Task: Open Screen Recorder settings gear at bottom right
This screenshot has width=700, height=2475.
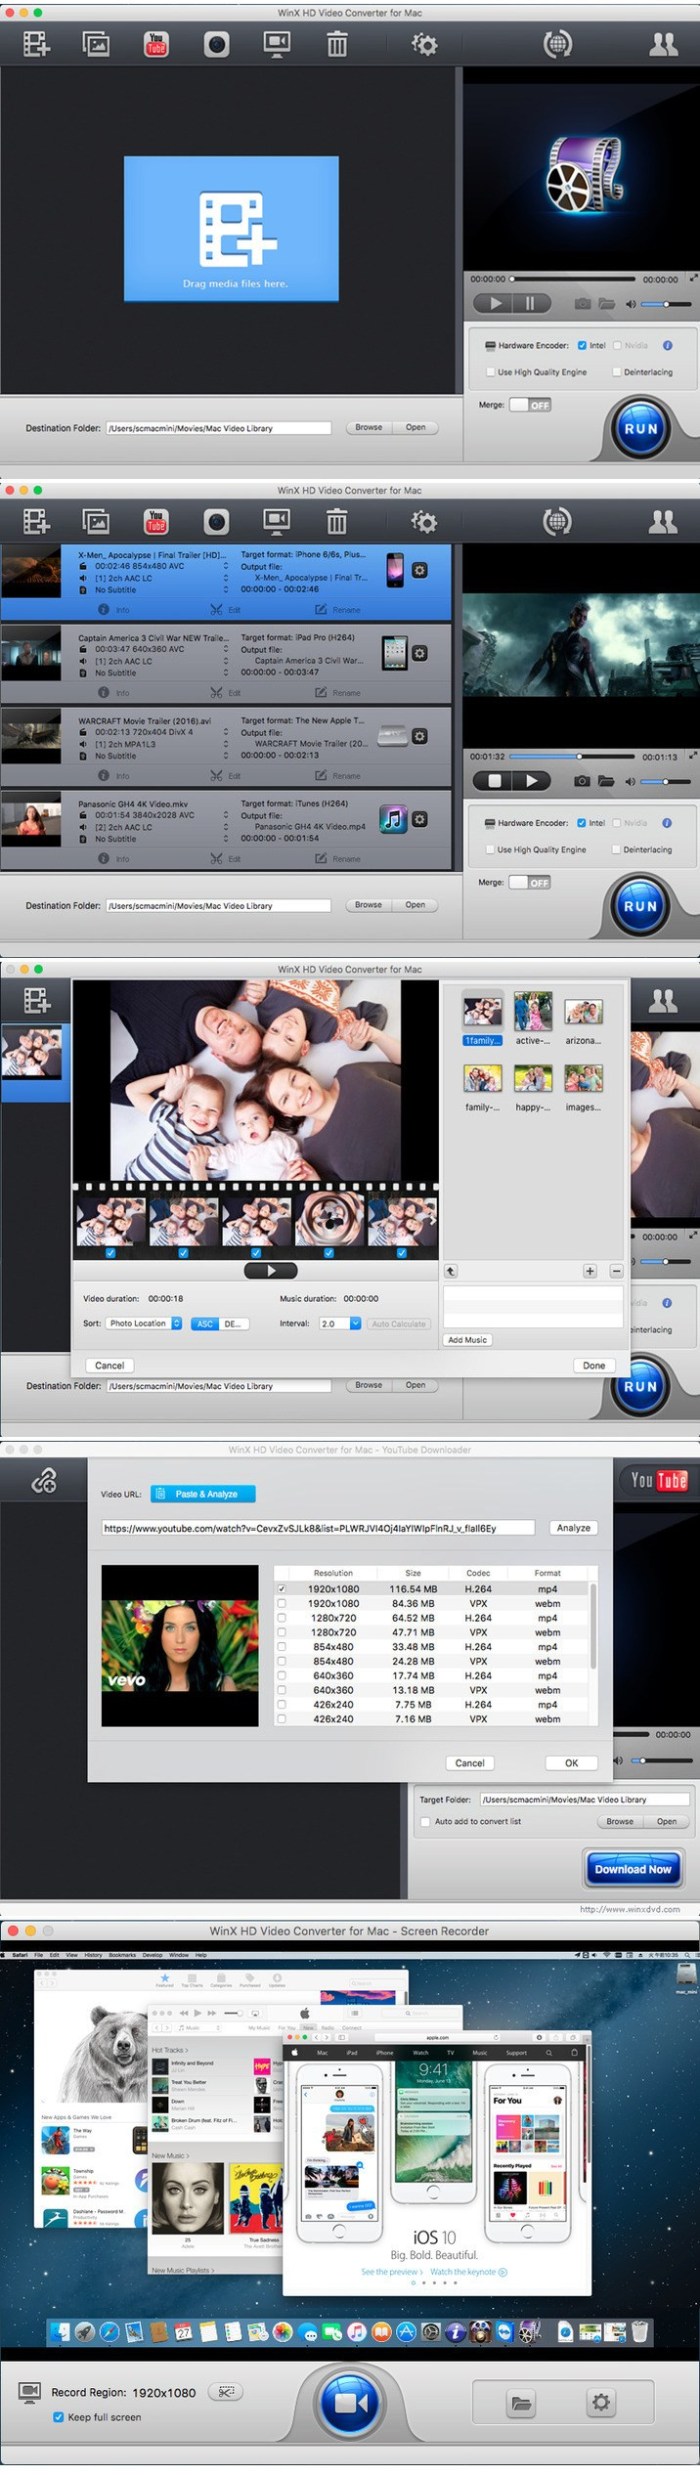Action: 600,2403
